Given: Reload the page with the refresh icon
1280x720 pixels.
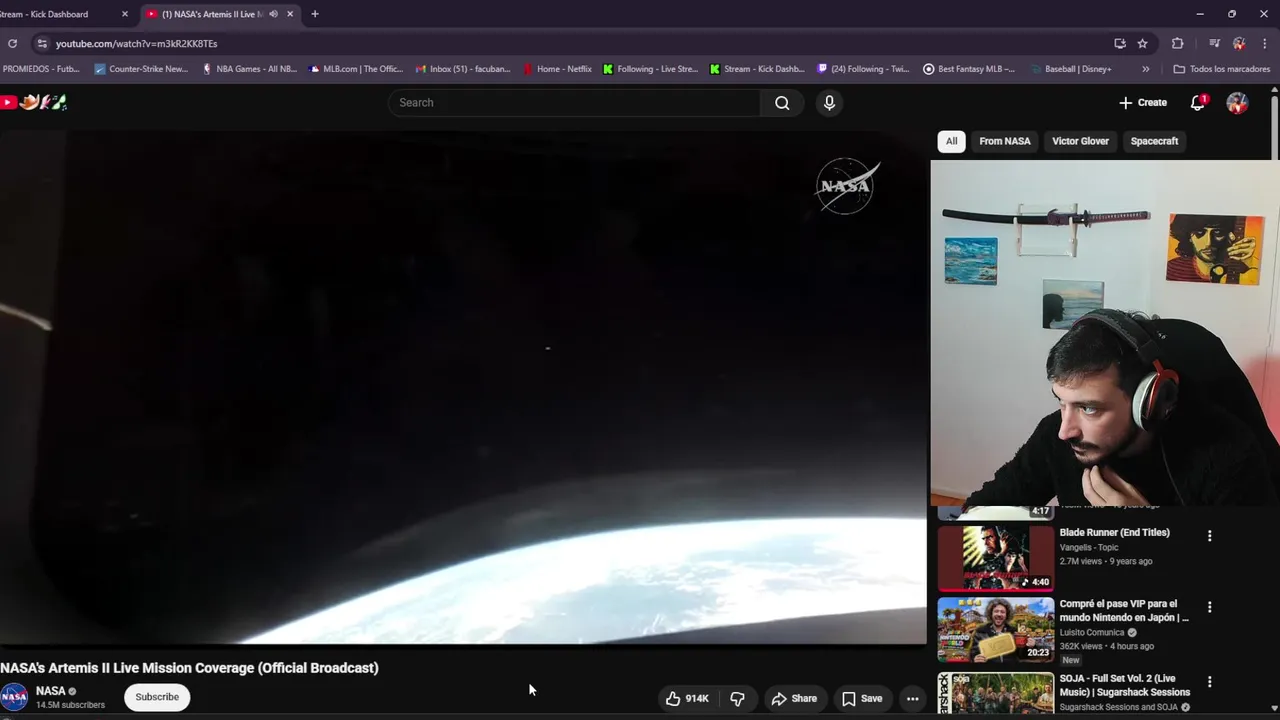Looking at the screenshot, I should pos(12,43).
